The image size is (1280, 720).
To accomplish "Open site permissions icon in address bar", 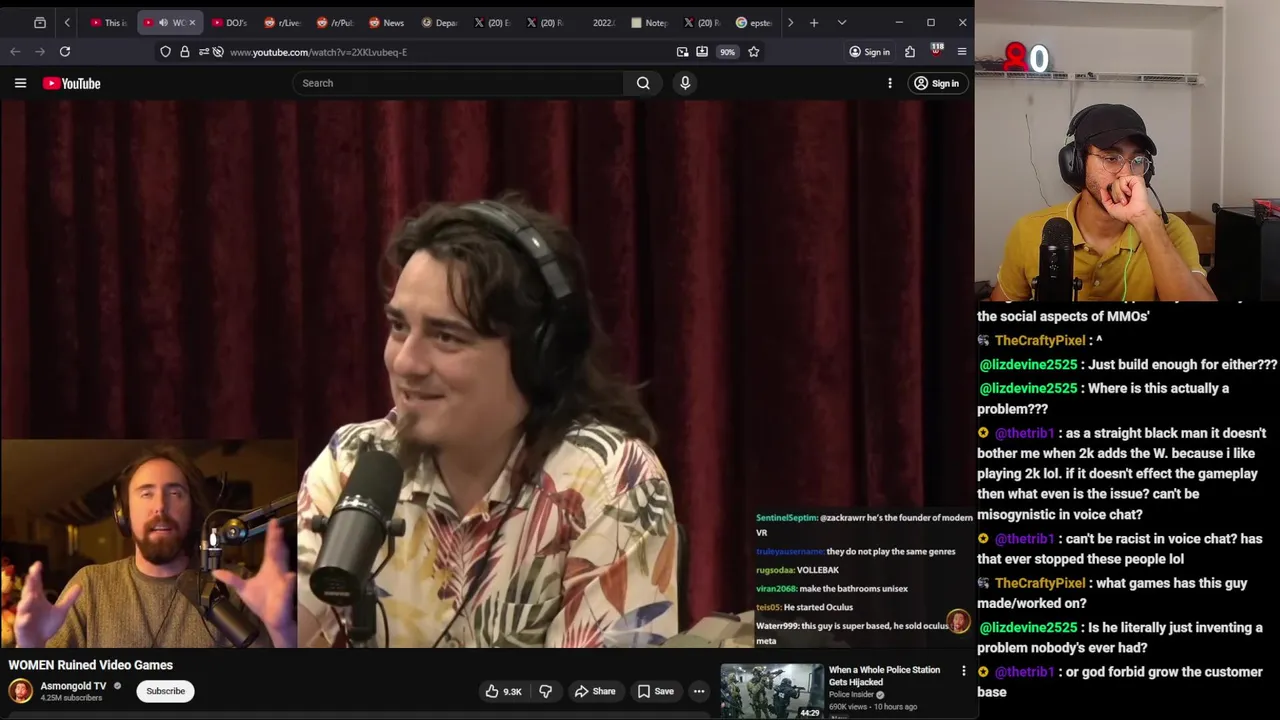I will click(x=204, y=52).
